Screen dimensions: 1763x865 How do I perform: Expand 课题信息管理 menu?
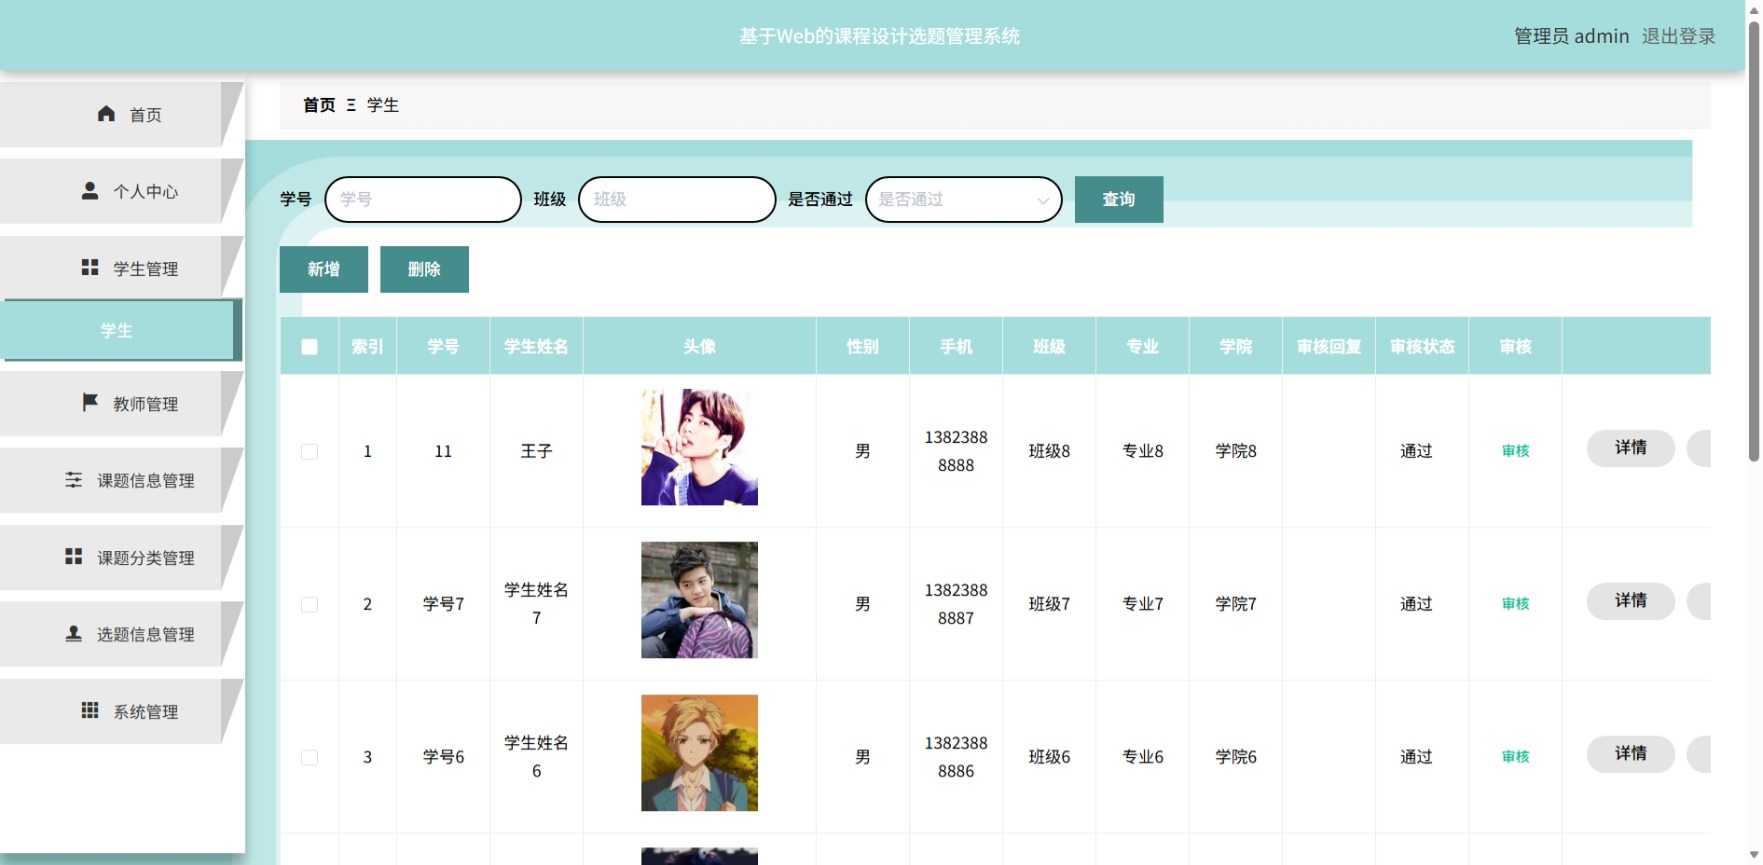pyautogui.click(x=120, y=481)
